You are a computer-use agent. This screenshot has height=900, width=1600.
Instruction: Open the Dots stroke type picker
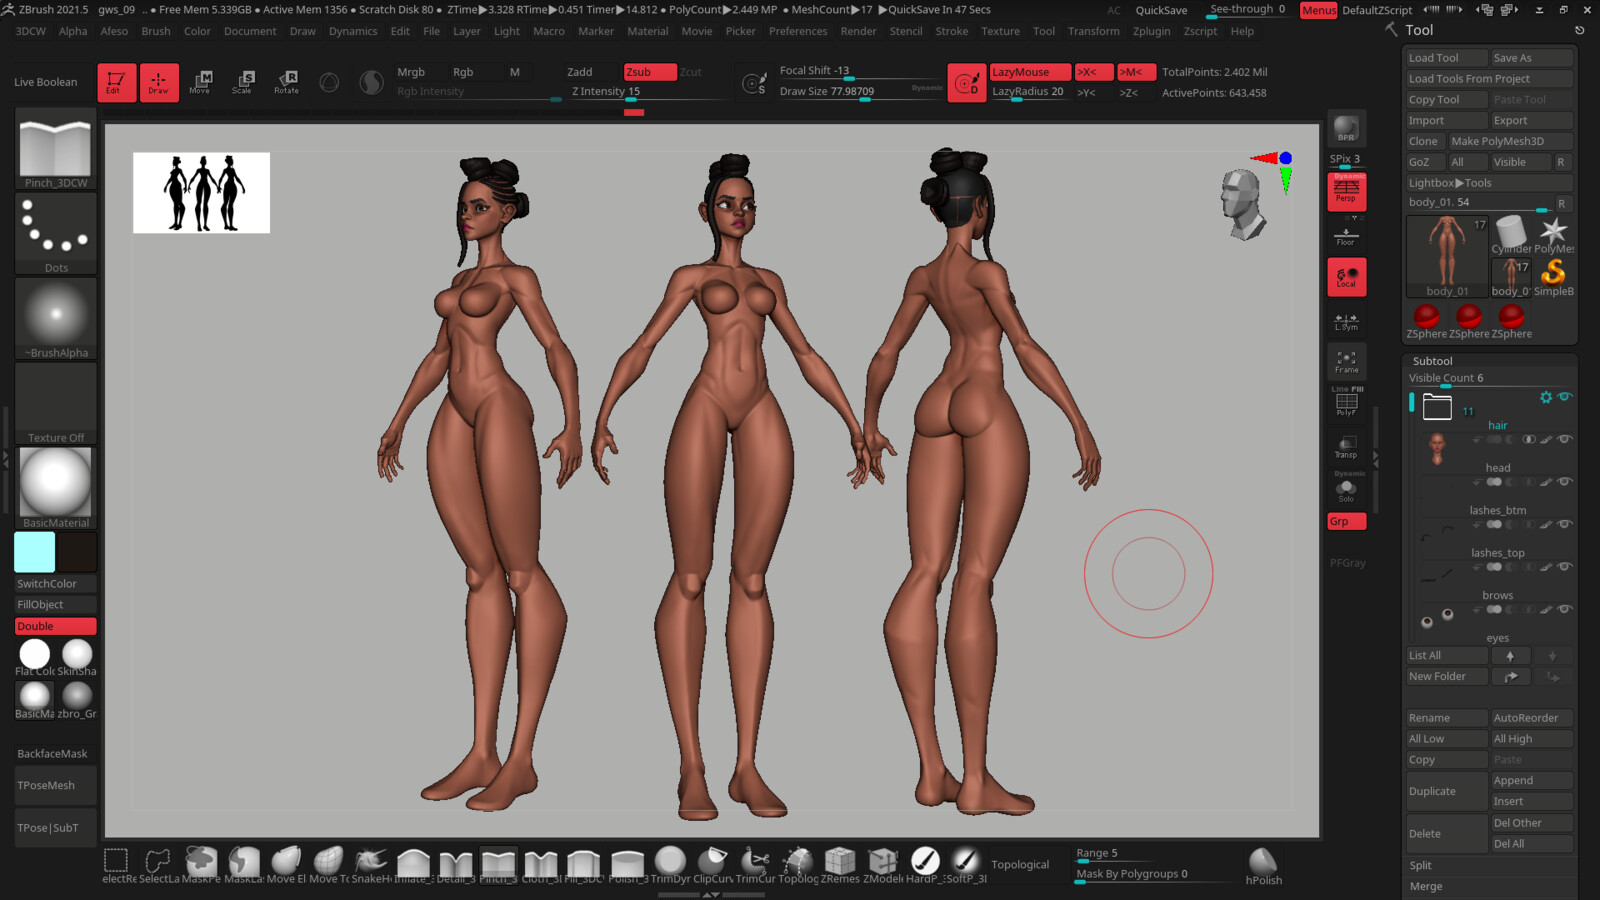coord(56,234)
